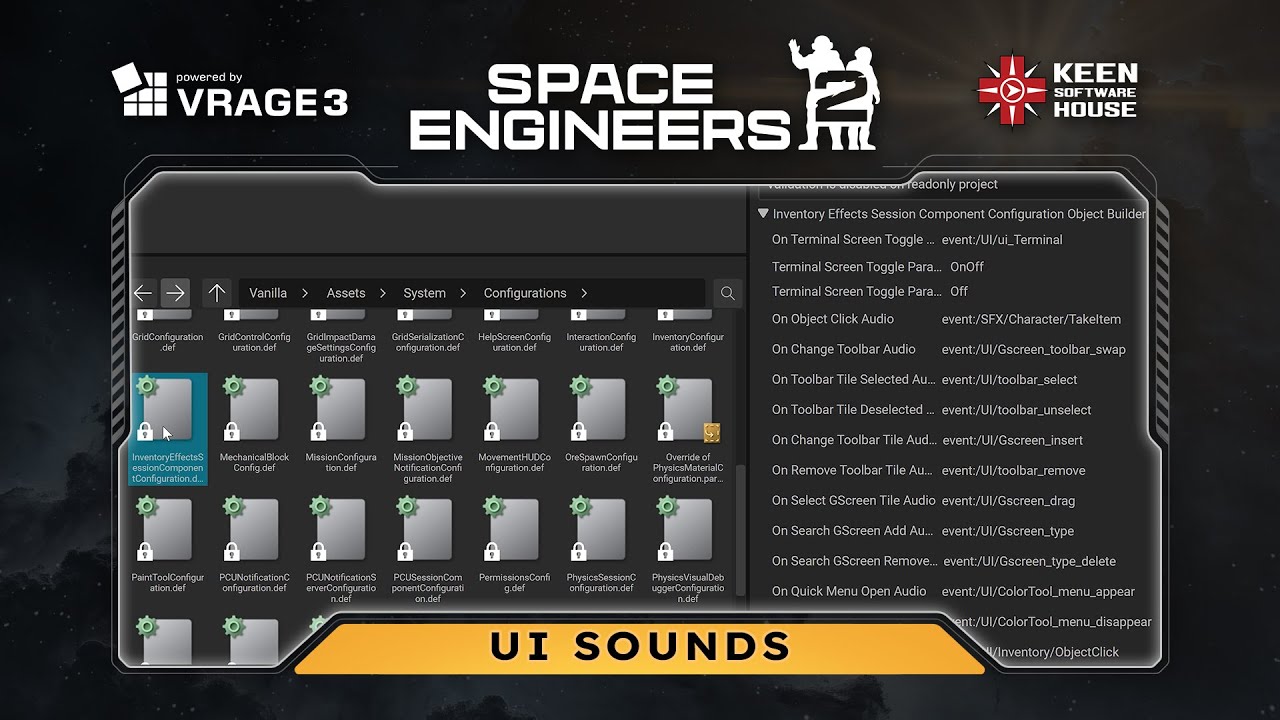Expand chevron after System breadcrumb
Screen dimensions: 1280x720
463,293
